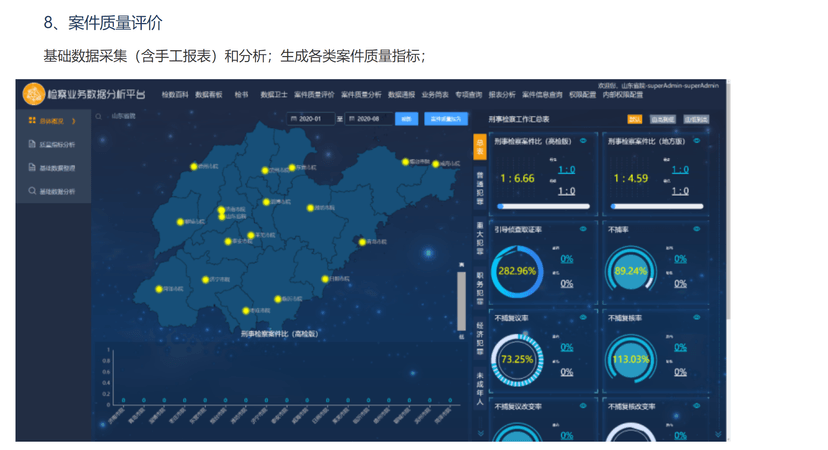Click the progress bar under 1 : 4.59

coord(657,207)
